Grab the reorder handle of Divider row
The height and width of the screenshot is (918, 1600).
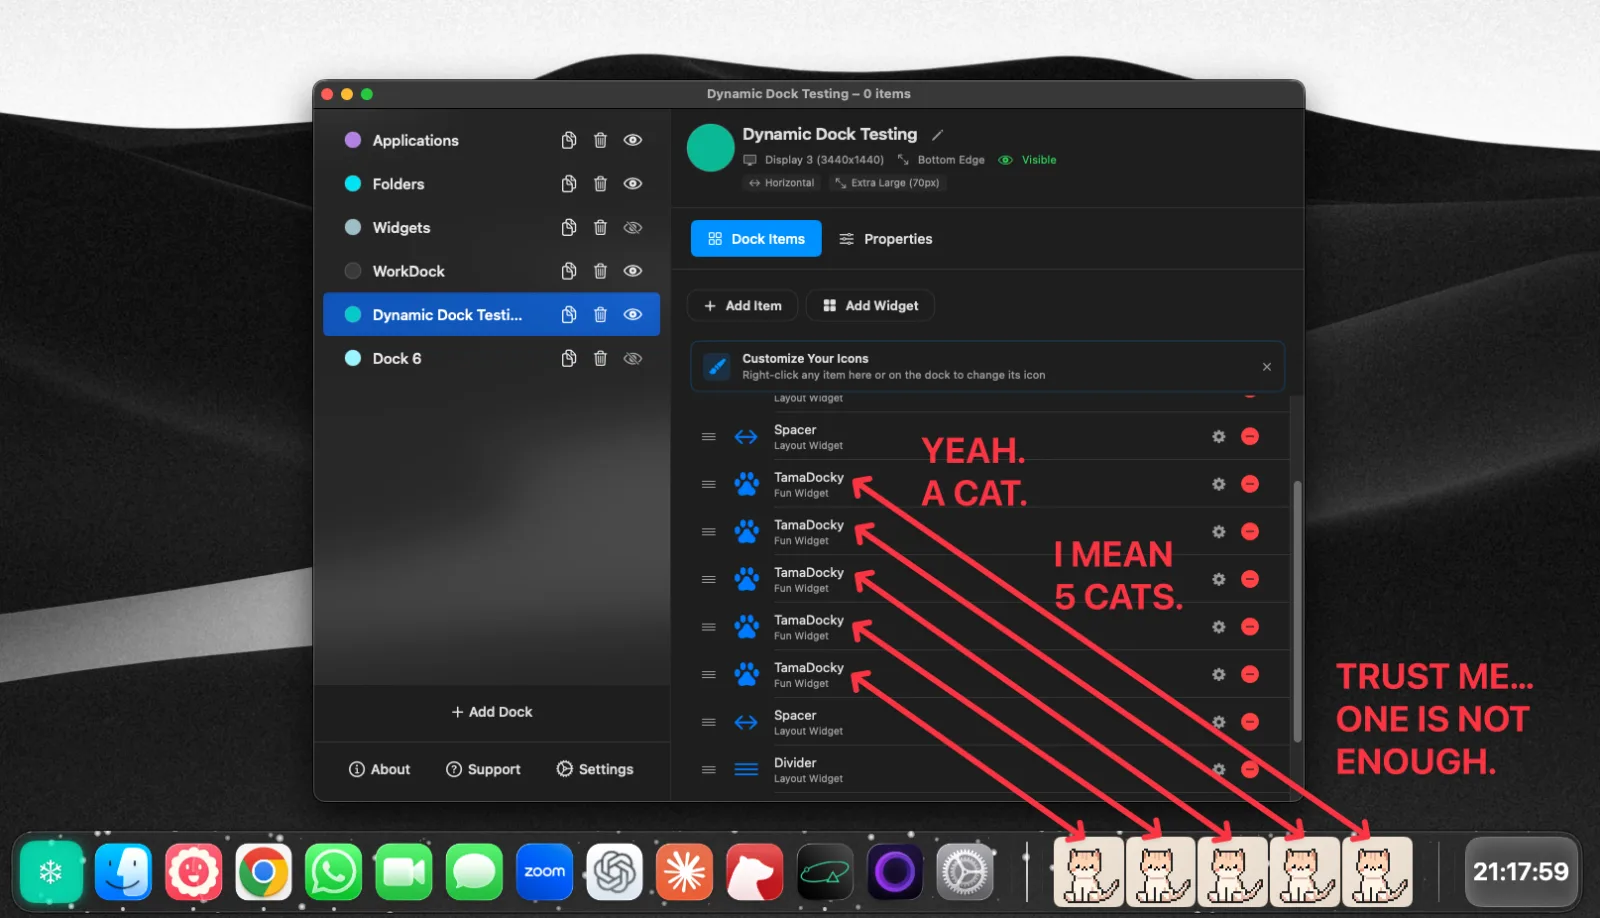[708, 770]
